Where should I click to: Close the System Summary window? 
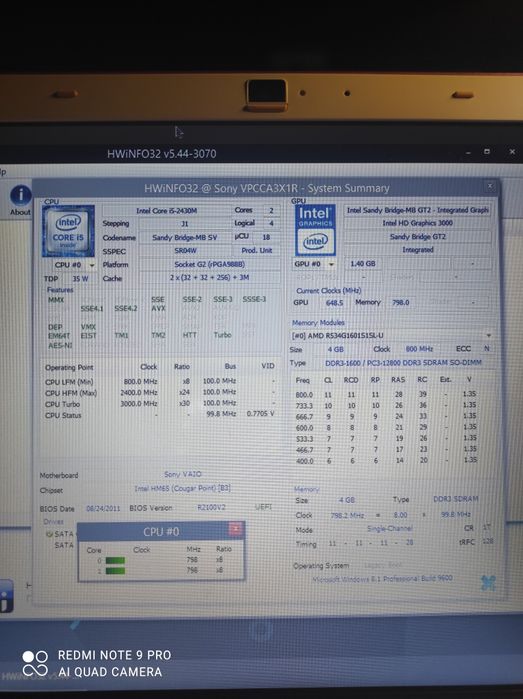[x=490, y=186]
